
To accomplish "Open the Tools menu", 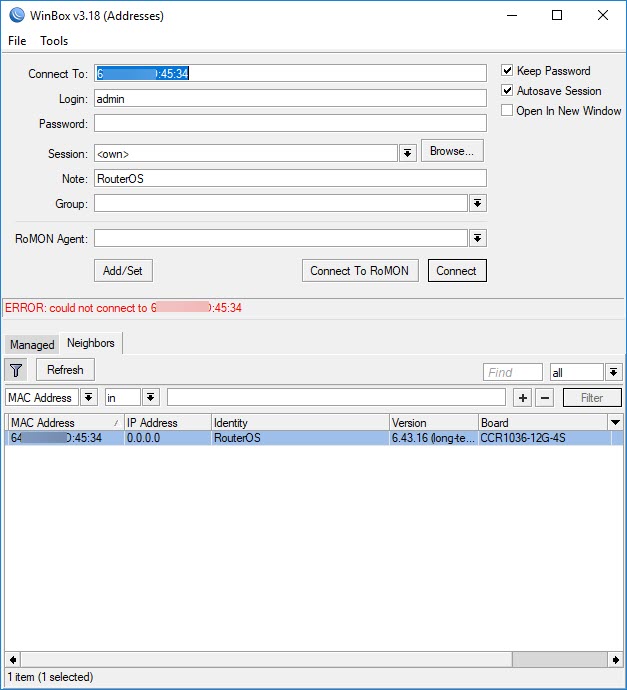I will (54, 41).
